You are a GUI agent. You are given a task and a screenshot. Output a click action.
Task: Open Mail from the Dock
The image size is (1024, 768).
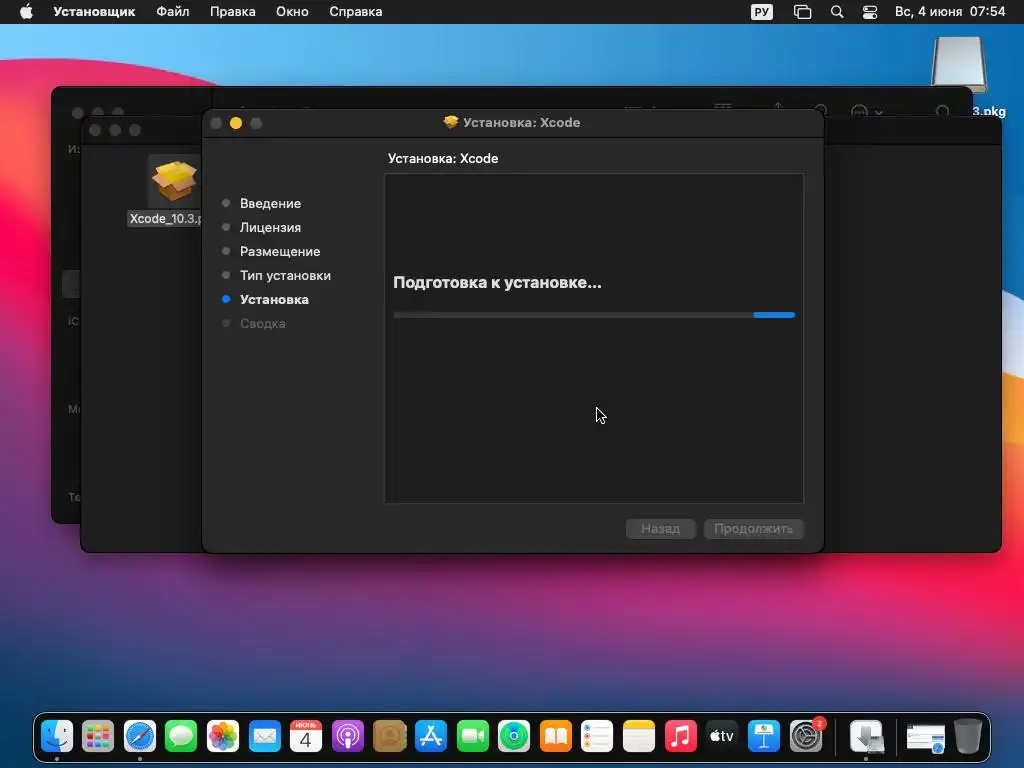point(264,737)
